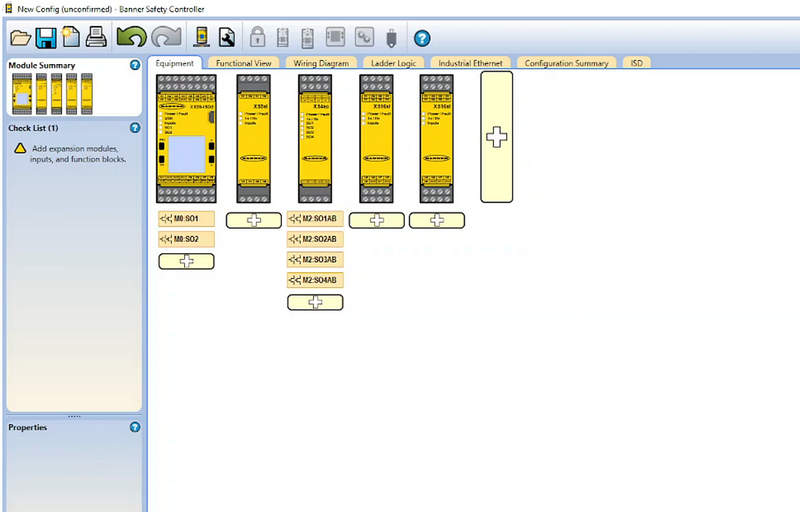The width and height of the screenshot is (800, 512).
Task: Open the Configuration Summary tab
Action: [566, 63]
